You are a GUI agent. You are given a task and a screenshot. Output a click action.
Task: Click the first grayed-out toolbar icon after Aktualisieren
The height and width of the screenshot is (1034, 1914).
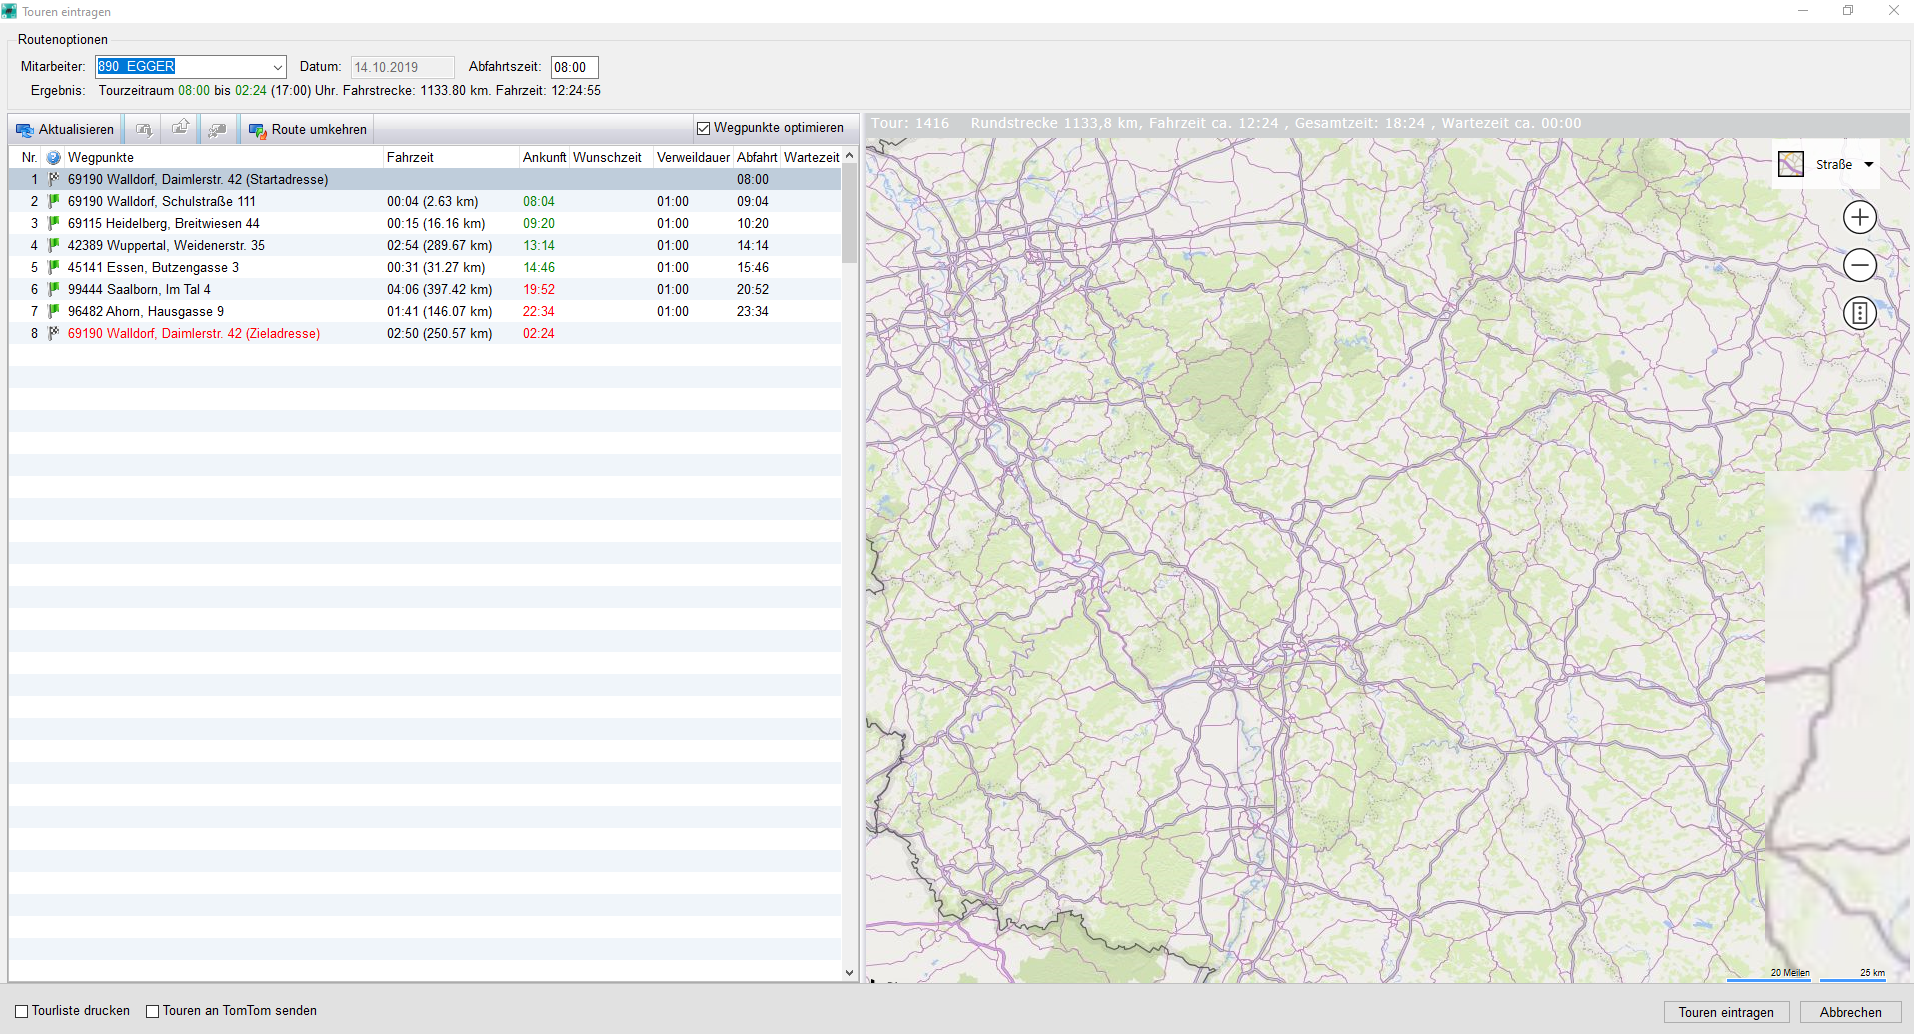(x=144, y=129)
